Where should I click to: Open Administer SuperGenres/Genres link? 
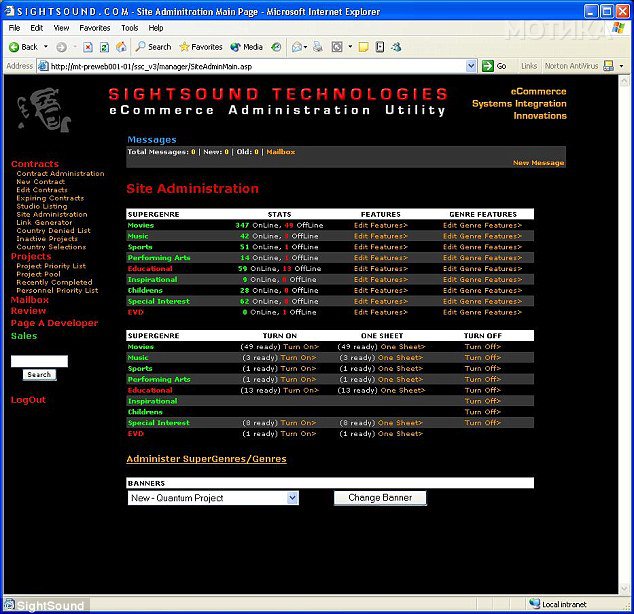206,459
